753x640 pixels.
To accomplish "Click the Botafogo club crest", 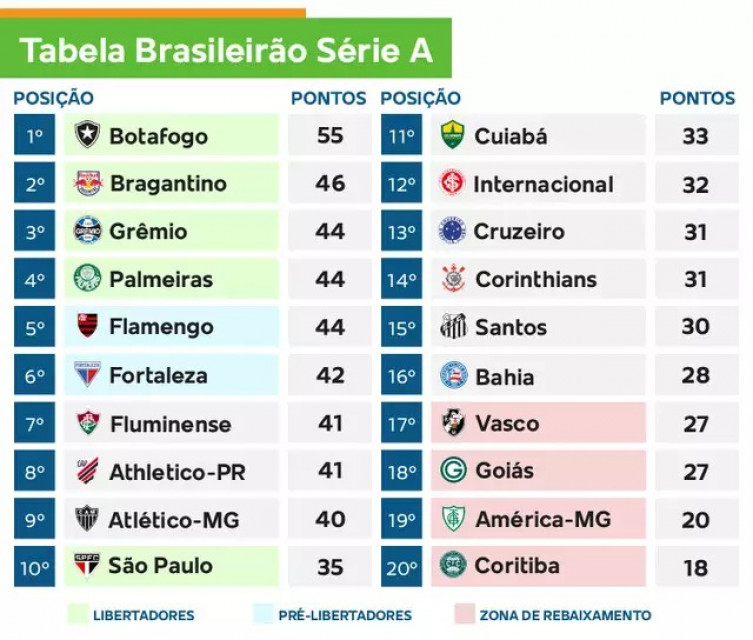I will point(87,134).
